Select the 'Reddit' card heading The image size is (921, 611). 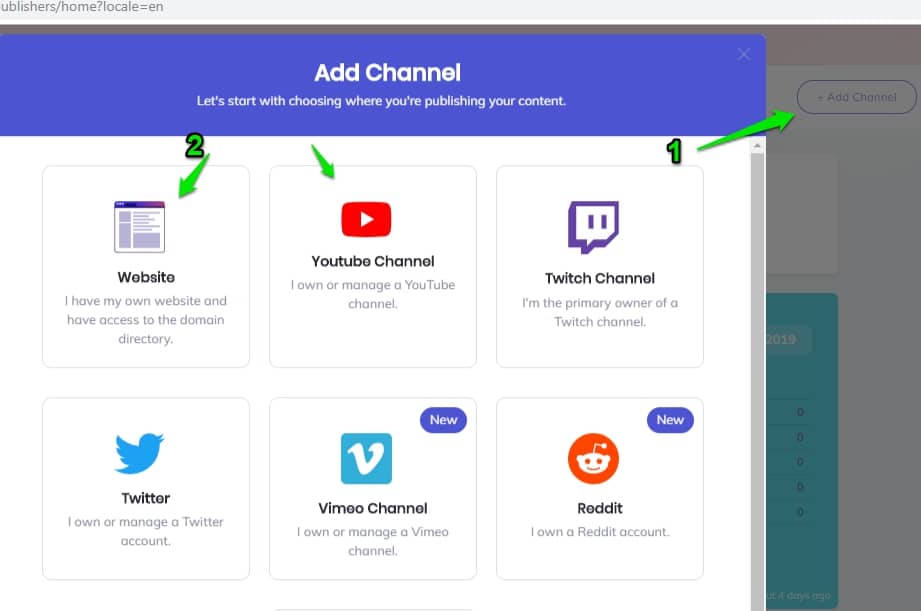(600, 508)
